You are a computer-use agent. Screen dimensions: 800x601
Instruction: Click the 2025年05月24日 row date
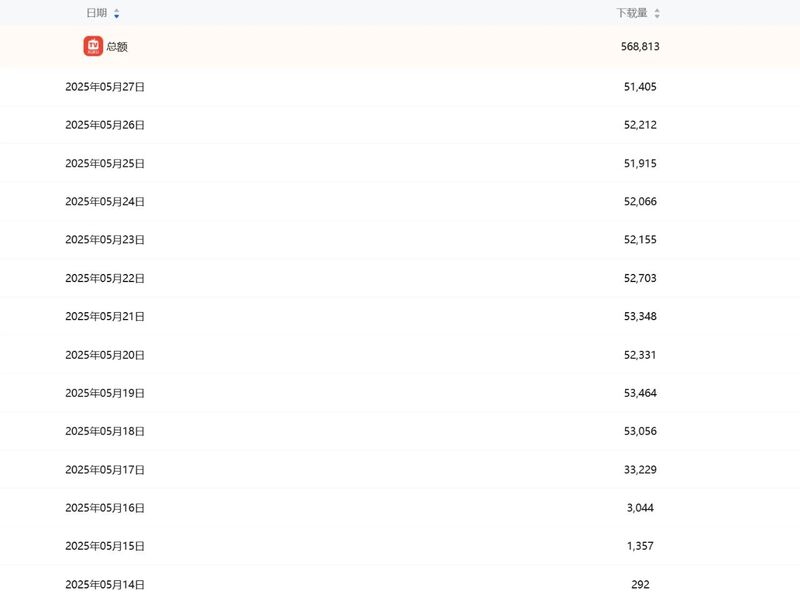point(105,202)
